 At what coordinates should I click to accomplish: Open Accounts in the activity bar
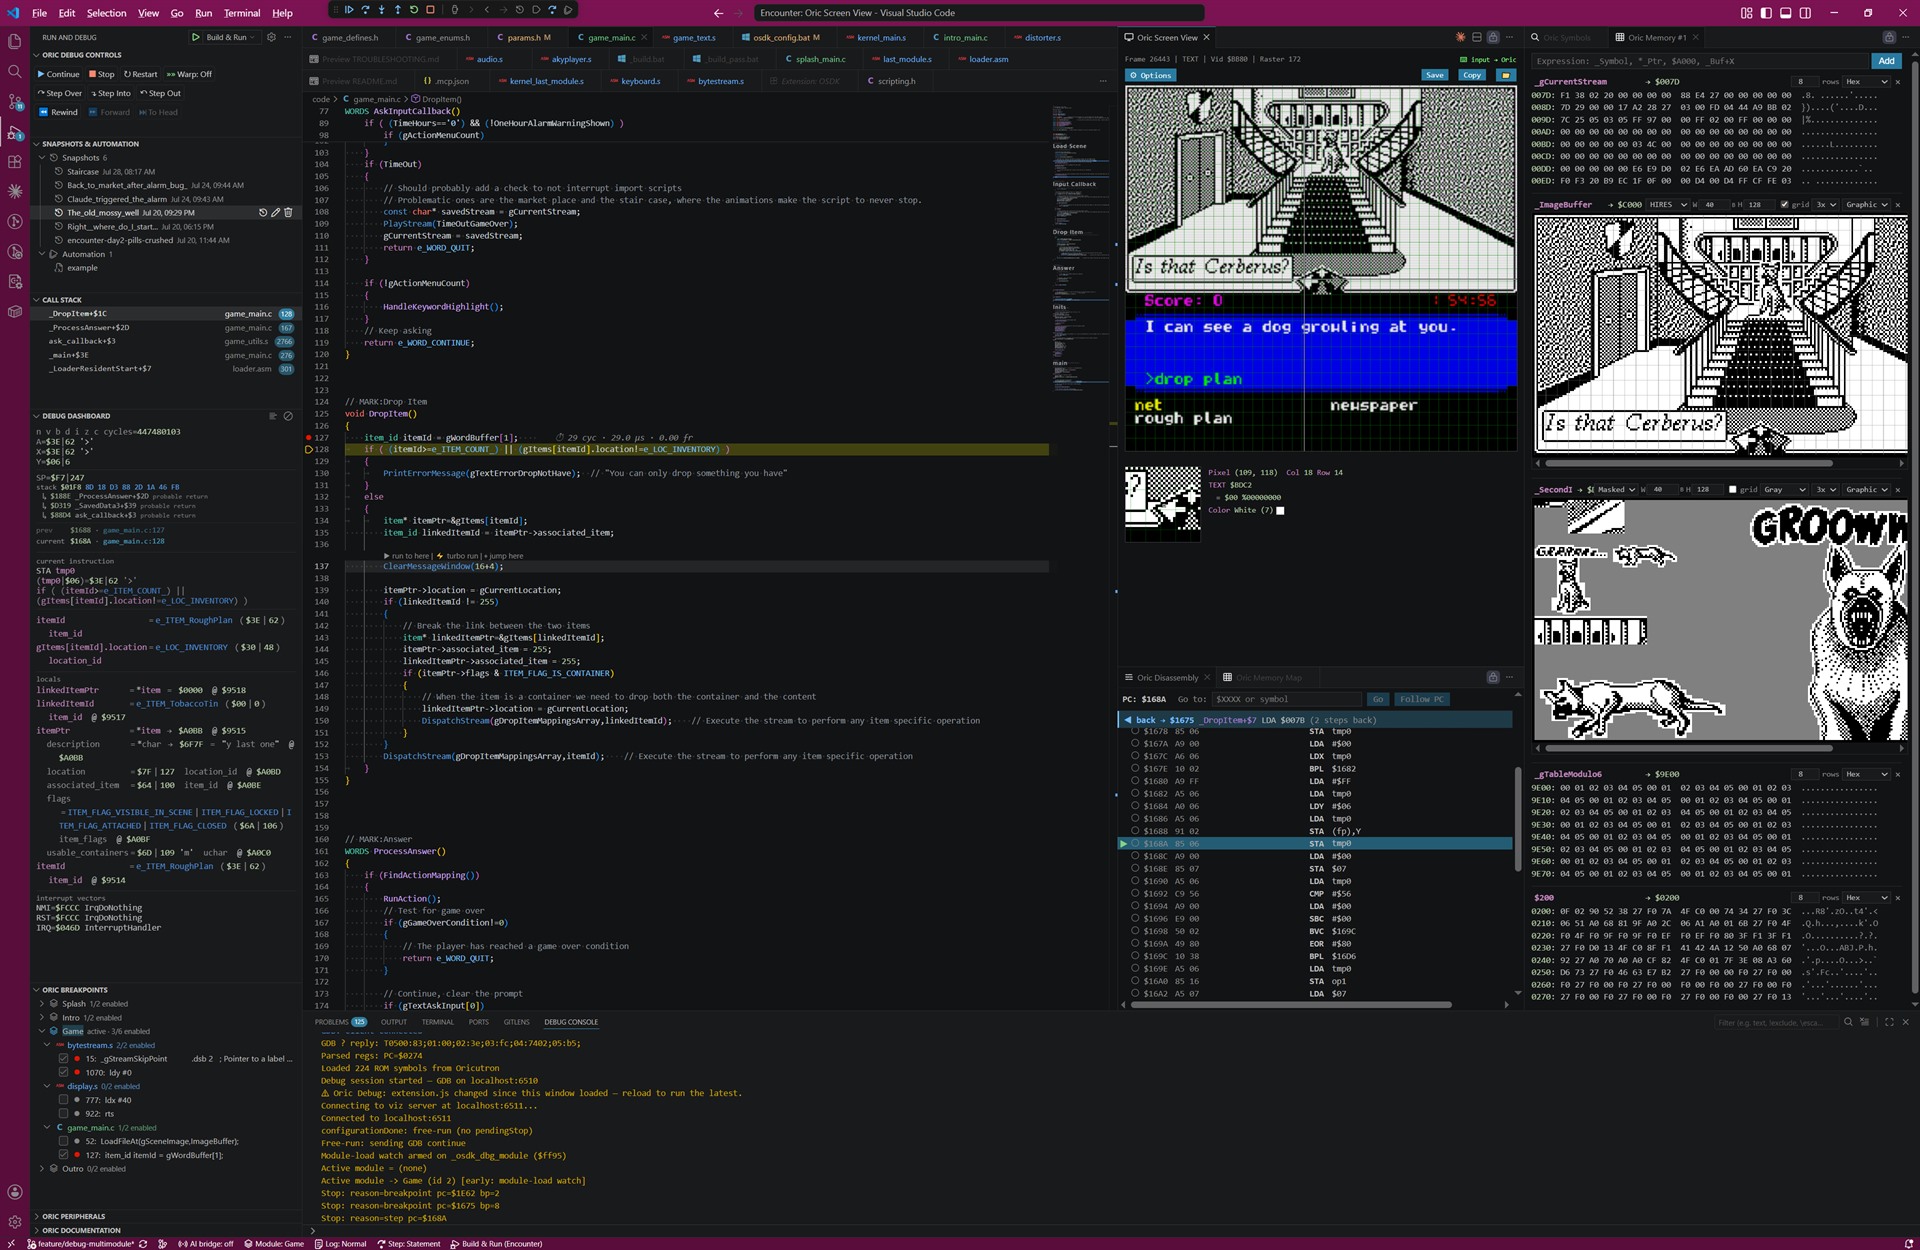click(15, 1191)
